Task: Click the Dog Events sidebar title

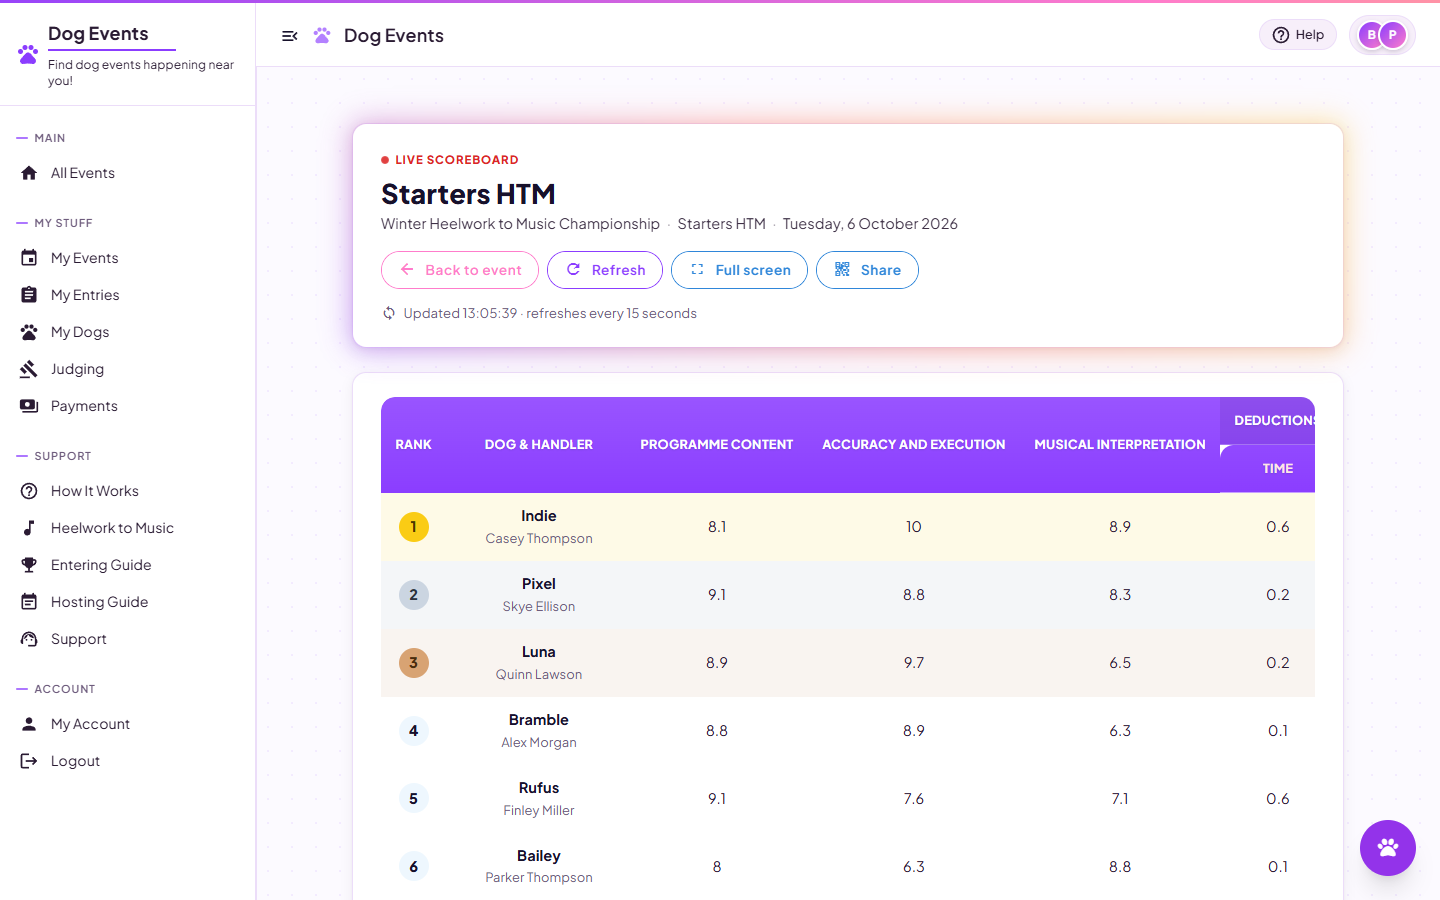Action: [98, 34]
